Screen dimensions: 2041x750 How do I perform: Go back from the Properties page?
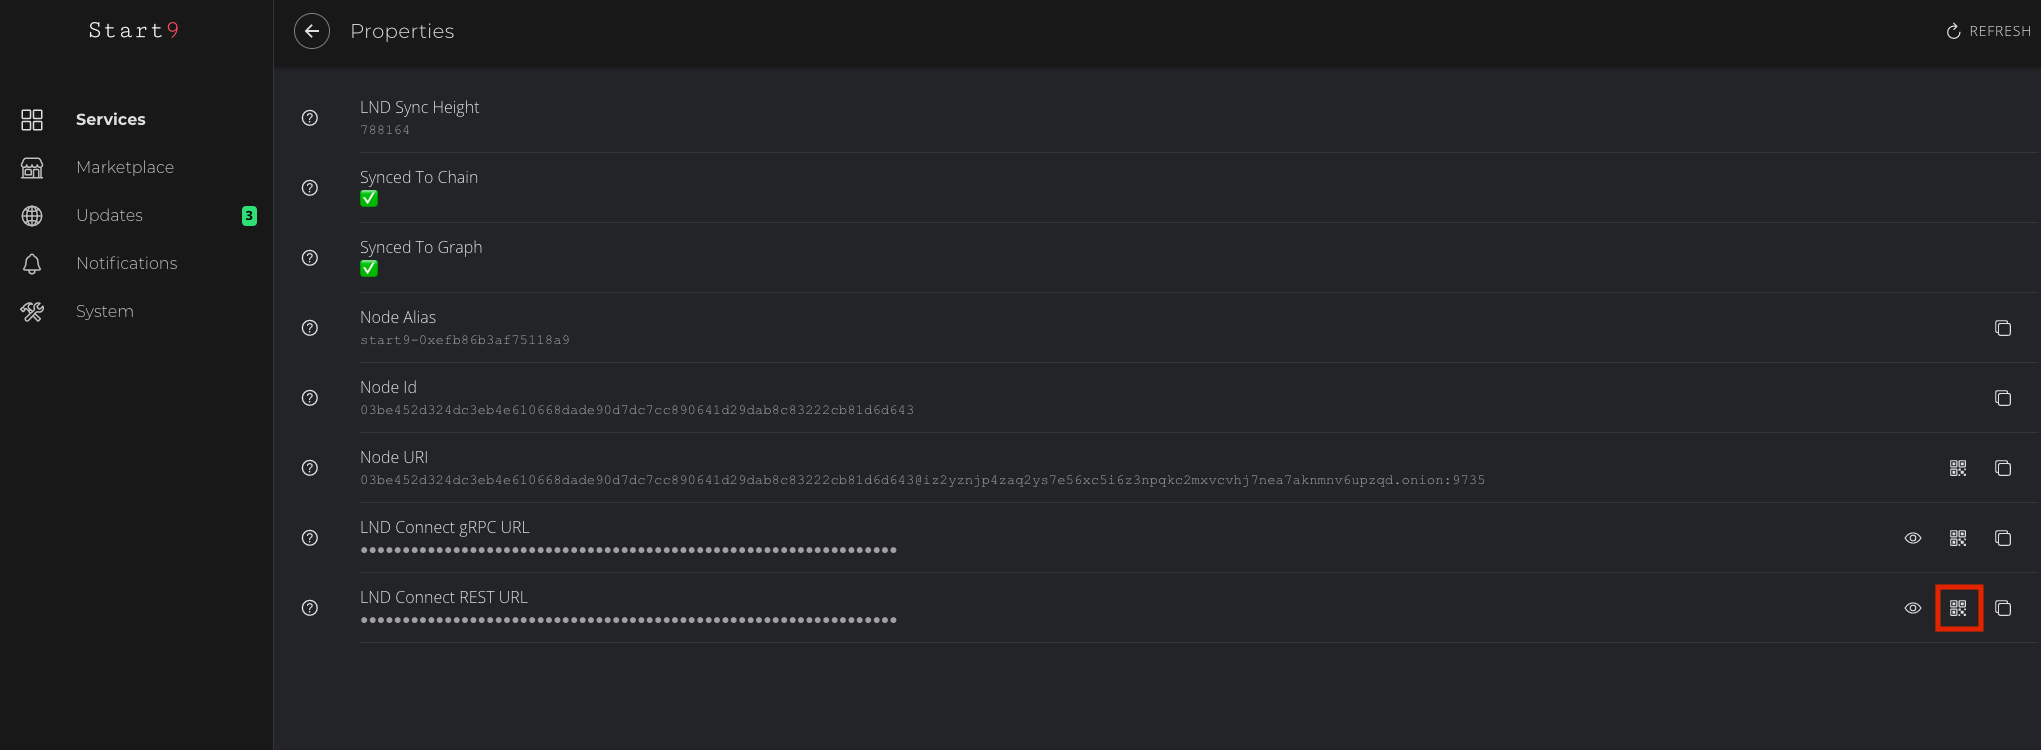(x=312, y=31)
